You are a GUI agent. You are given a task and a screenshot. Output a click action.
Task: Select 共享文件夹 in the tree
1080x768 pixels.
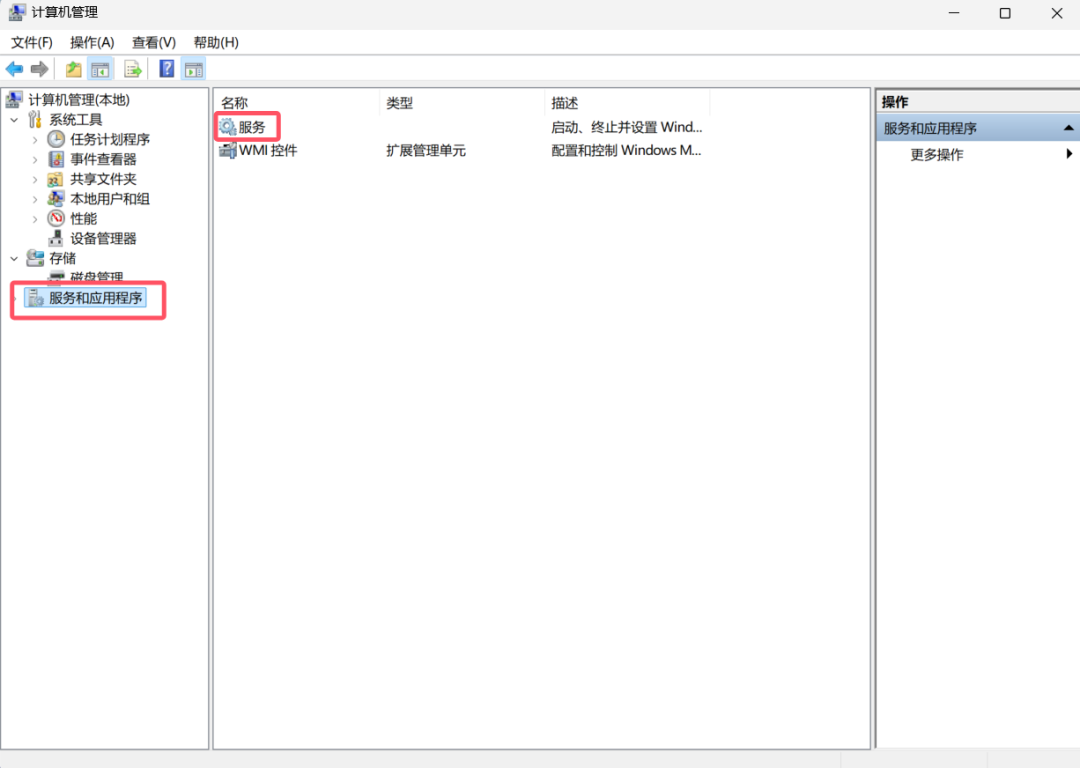pos(103,179)
